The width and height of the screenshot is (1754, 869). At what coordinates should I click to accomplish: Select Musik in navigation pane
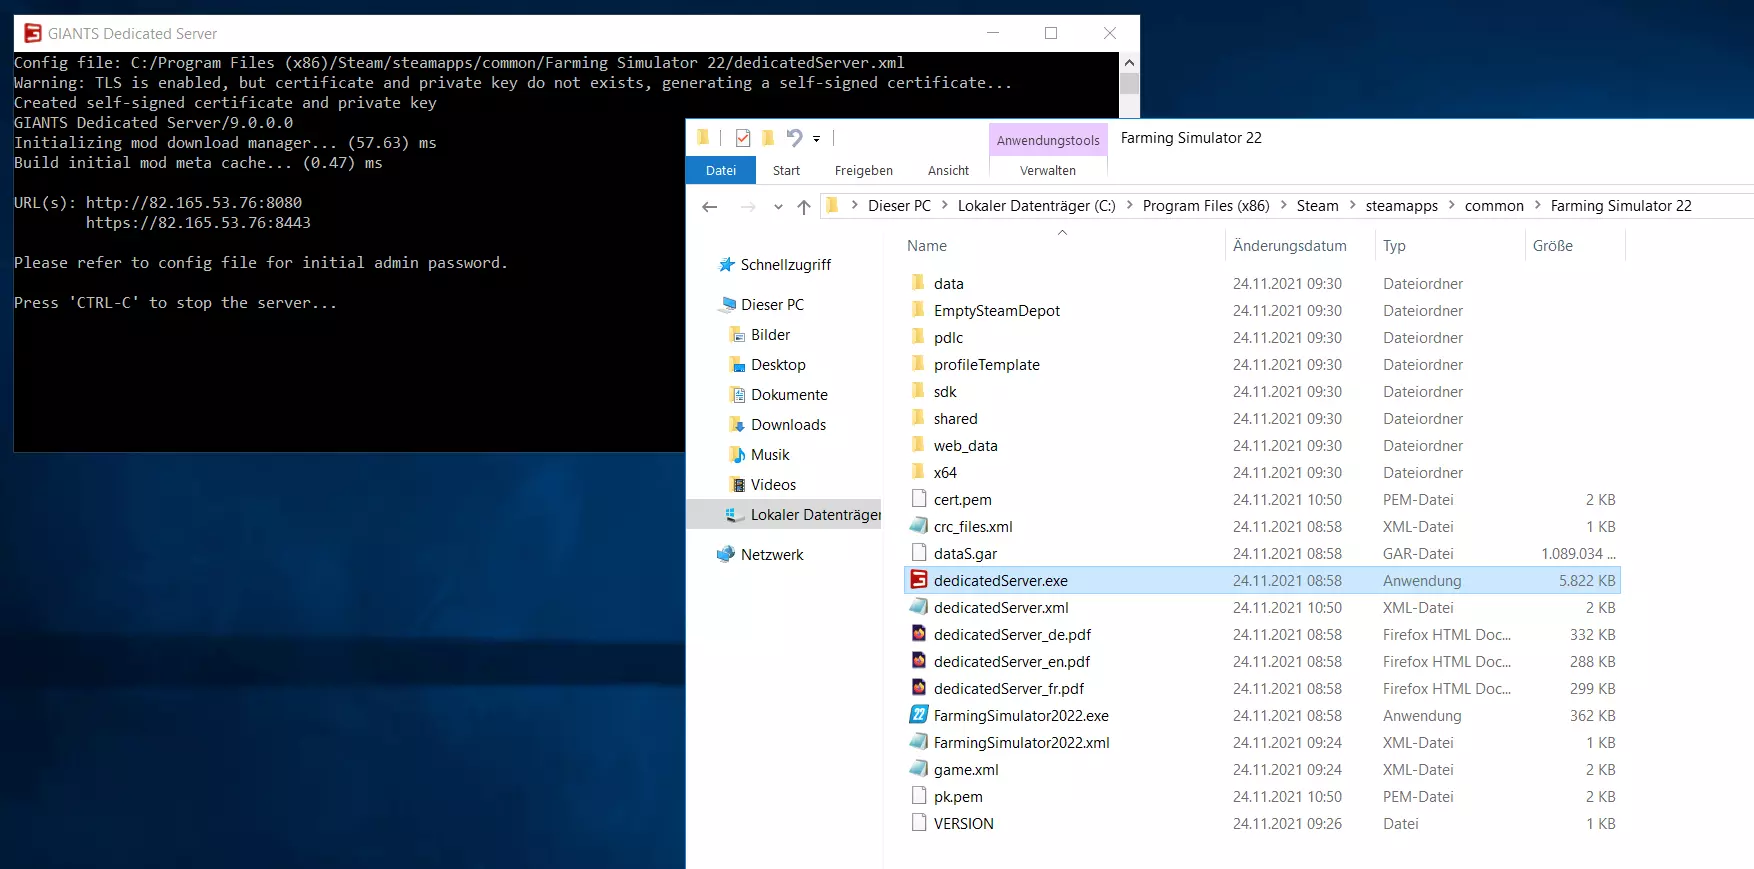click(x=770, y=455)
